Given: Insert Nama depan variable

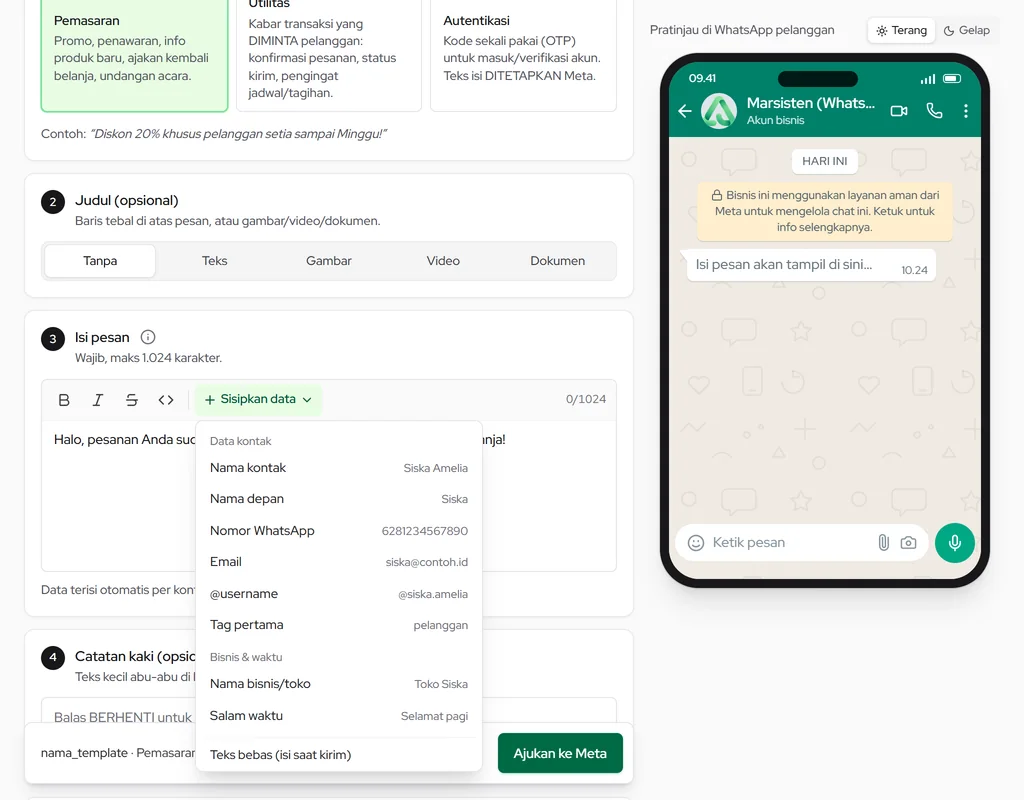Looking at the screenshot, I should pos(339,499).
